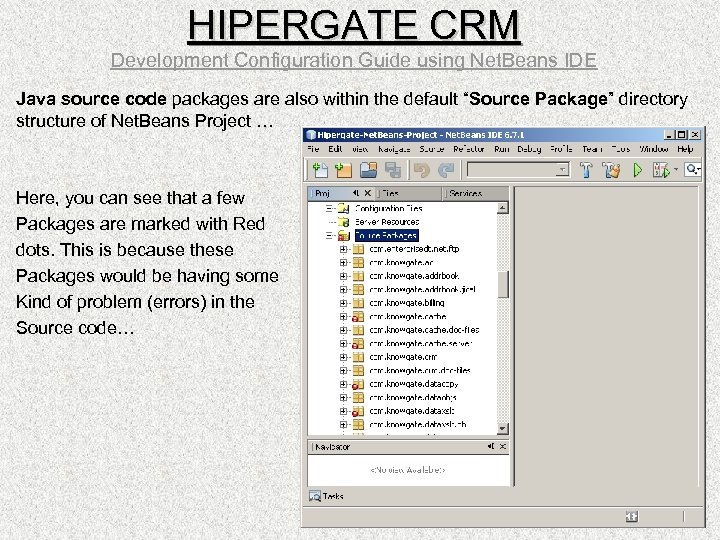Open the Debug menu
Viewport: 720px width, 540px height.
(x=529, y=149)
